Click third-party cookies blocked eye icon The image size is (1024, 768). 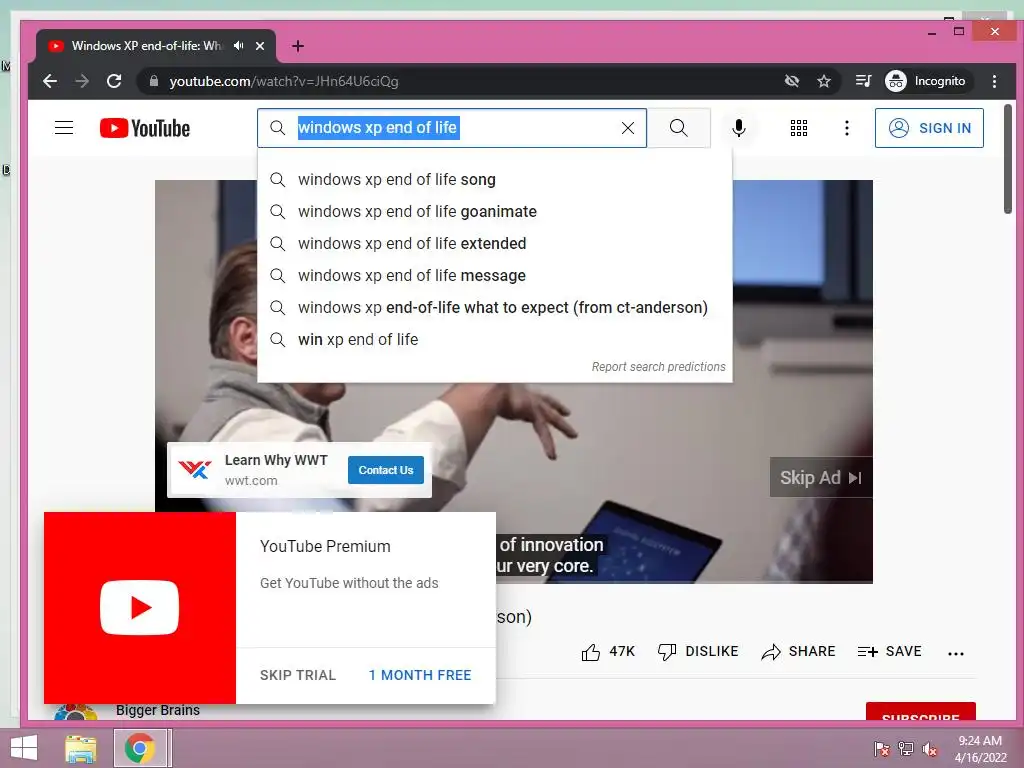tap(792, 81)
